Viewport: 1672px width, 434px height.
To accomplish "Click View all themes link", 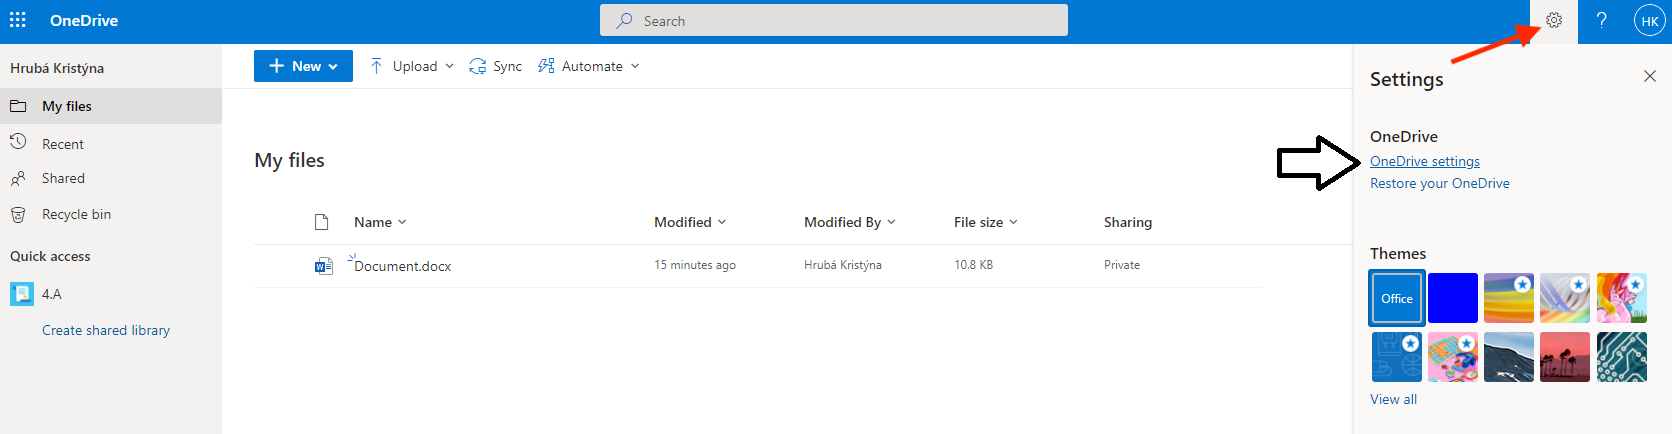I will click(x=1393, y=399).
